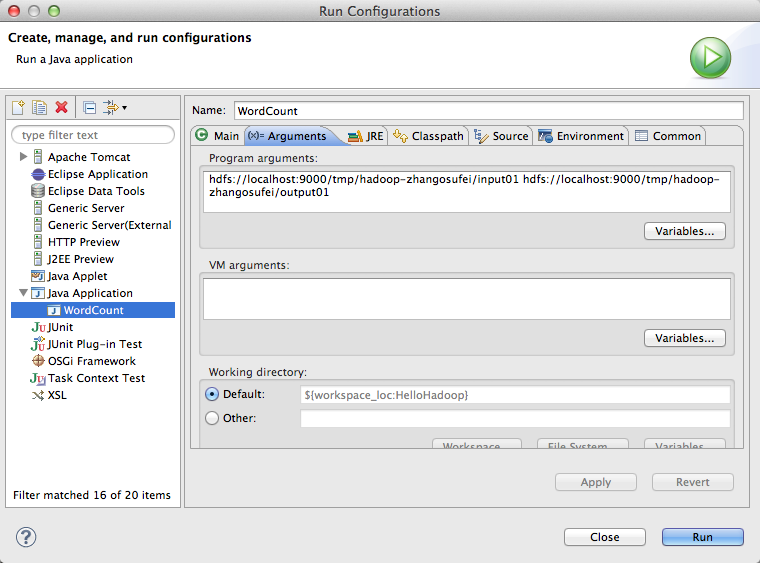
Task: Select the HTTP Preview tree entry
Action: click(84, 242)
